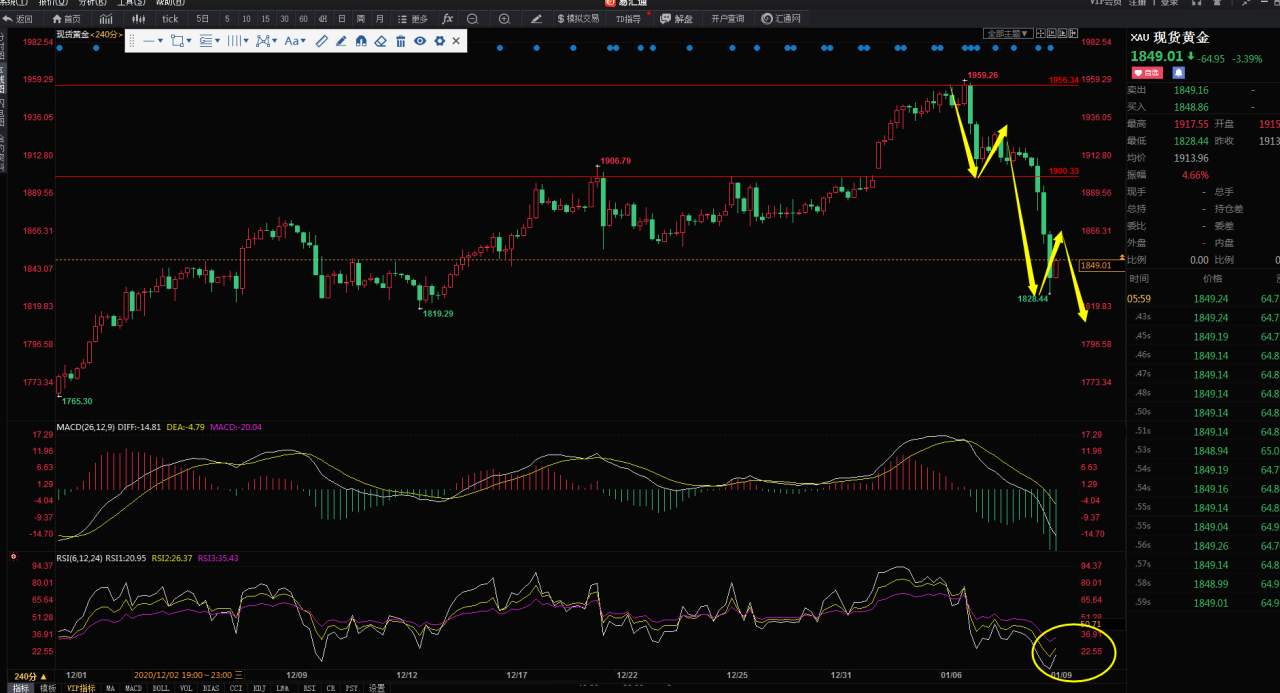
Task: Select the MA indicator
Action: (110, 688)
